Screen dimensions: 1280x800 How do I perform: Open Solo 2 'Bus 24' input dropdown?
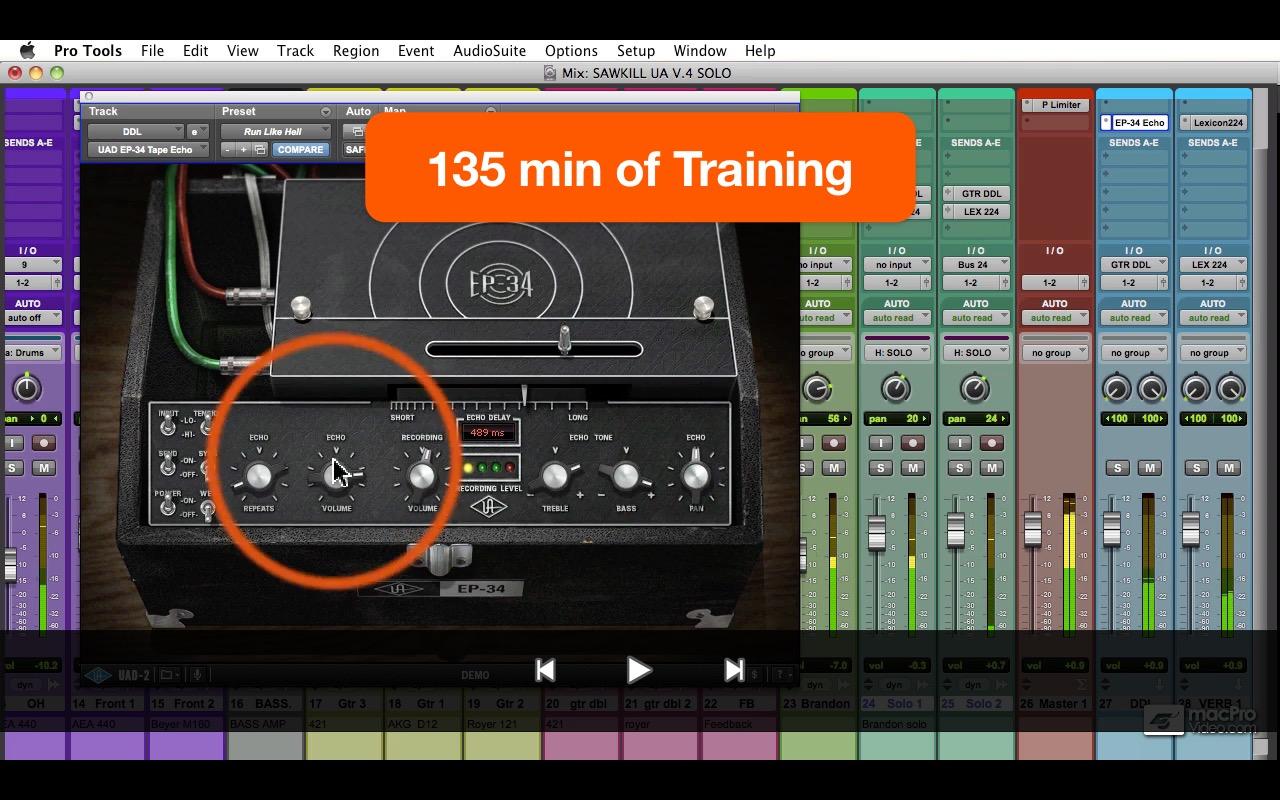(x=975, y=265)
